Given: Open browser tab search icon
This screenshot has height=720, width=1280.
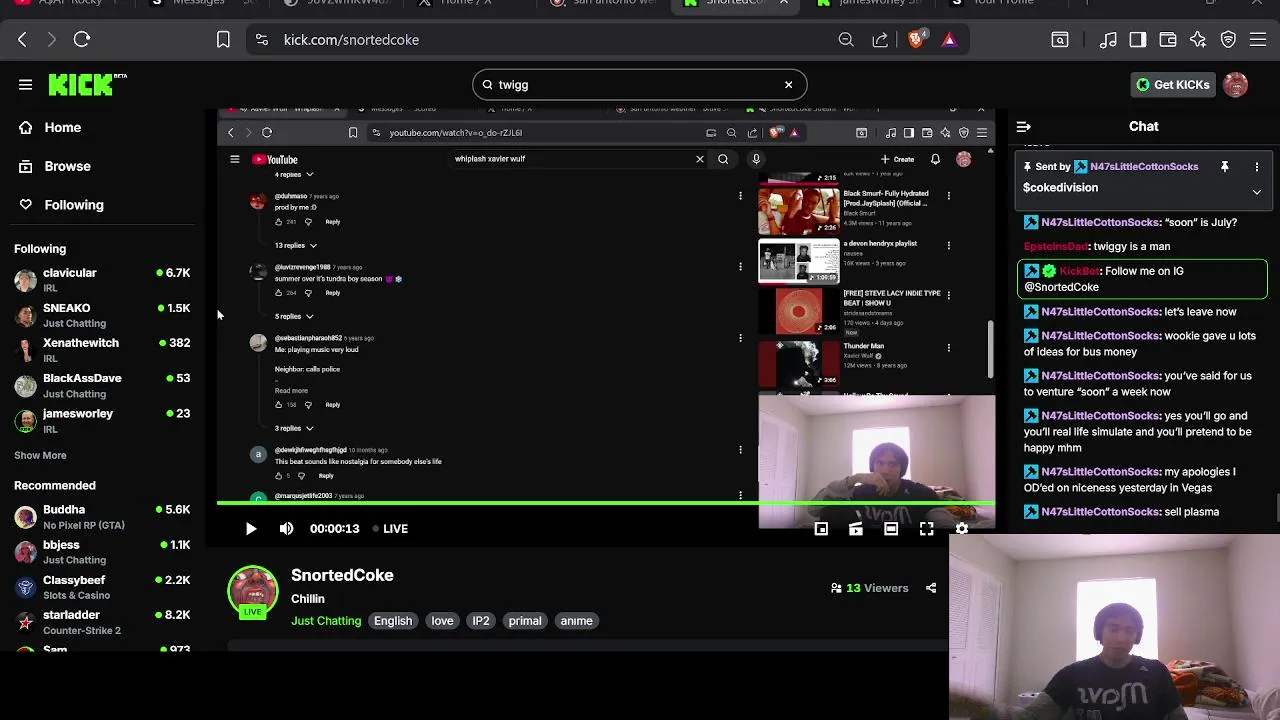Looking at the screenshot, I should 1060,40.
